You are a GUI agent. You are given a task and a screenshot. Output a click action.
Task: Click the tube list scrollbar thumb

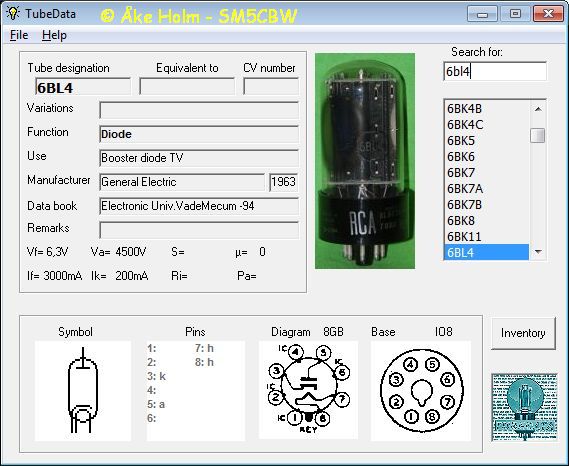click(537, 135)
